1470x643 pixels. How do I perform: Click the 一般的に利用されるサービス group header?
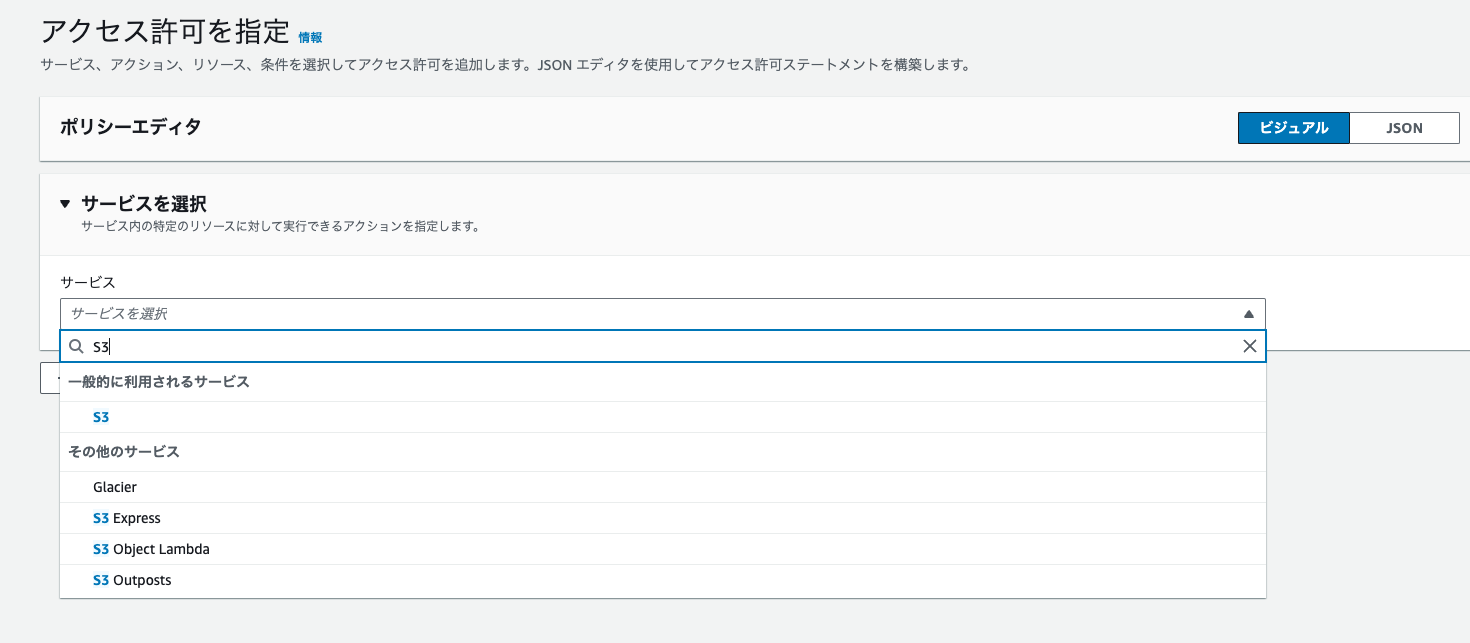tap(158, 382)
